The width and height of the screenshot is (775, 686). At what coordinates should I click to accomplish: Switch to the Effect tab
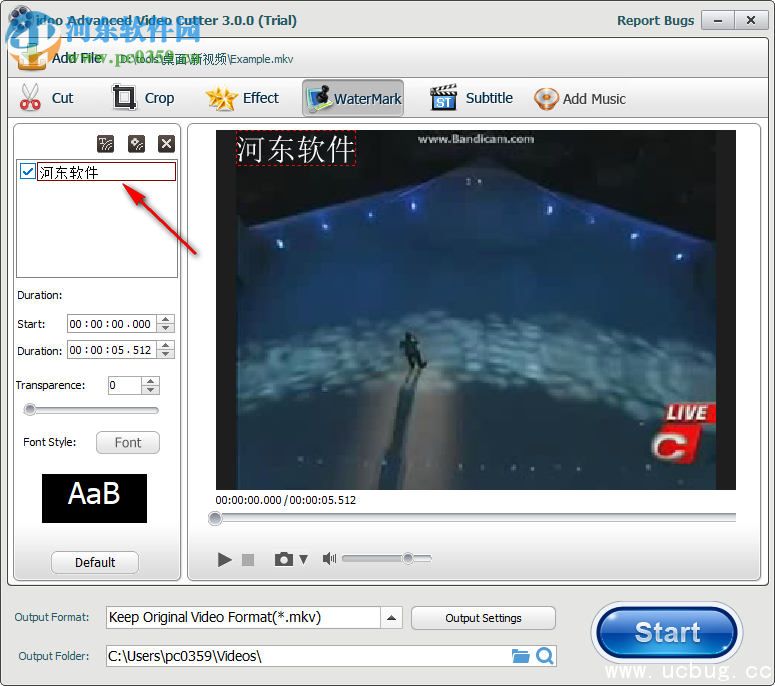242,98
